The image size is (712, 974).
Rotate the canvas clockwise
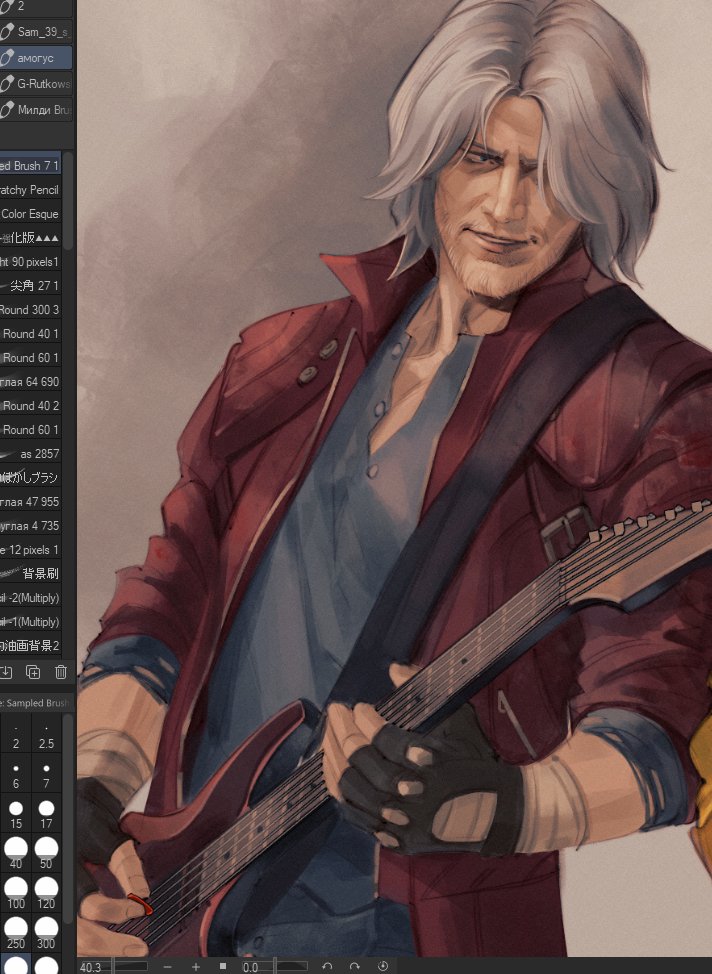coord(355,967)
